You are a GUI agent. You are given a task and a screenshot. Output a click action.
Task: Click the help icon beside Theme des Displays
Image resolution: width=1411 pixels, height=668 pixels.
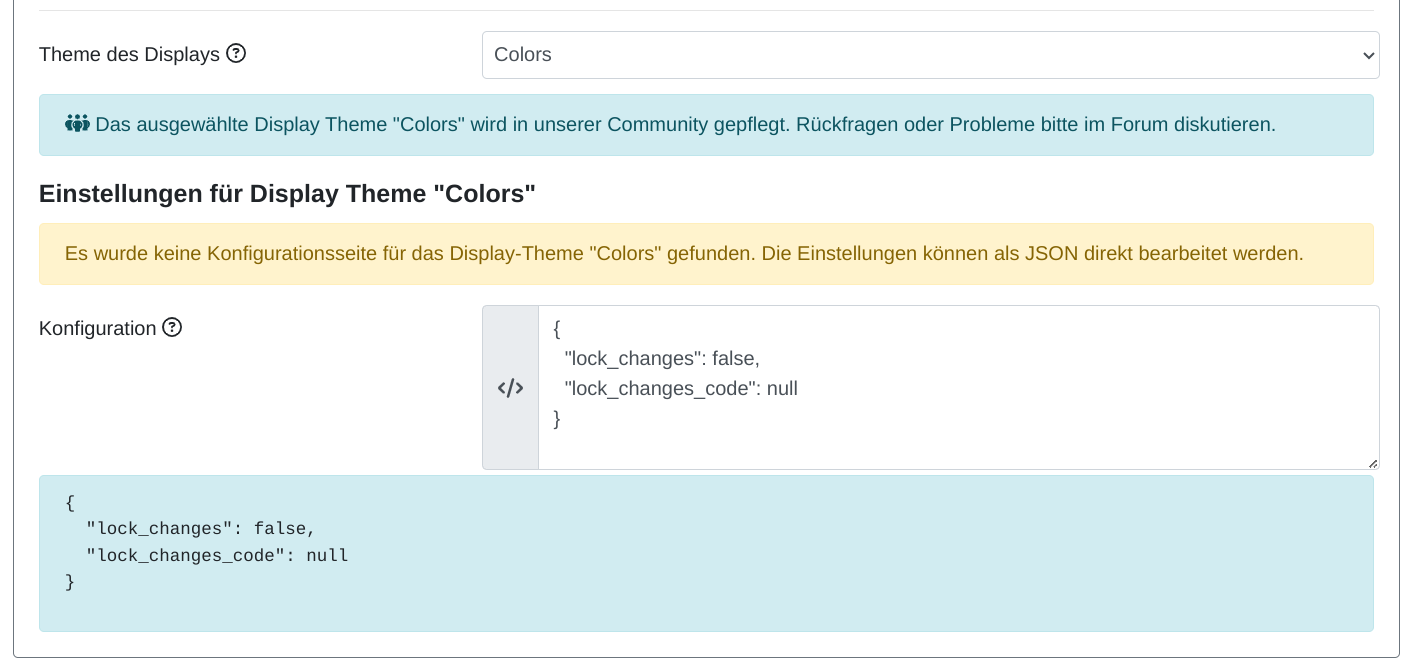[x=236, y=54]
